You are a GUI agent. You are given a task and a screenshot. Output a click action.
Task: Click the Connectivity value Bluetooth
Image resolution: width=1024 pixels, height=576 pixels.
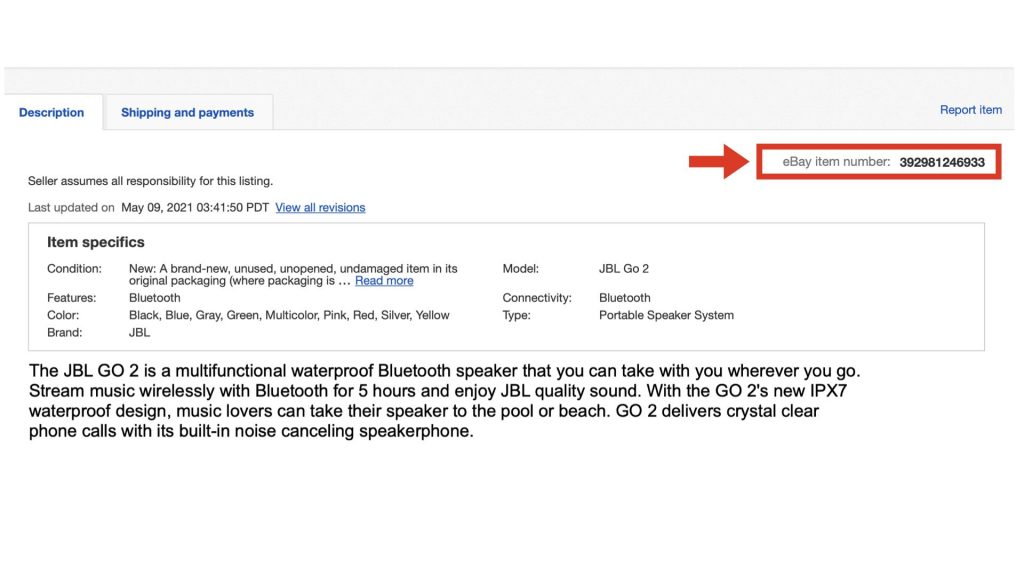click(624, 298)
